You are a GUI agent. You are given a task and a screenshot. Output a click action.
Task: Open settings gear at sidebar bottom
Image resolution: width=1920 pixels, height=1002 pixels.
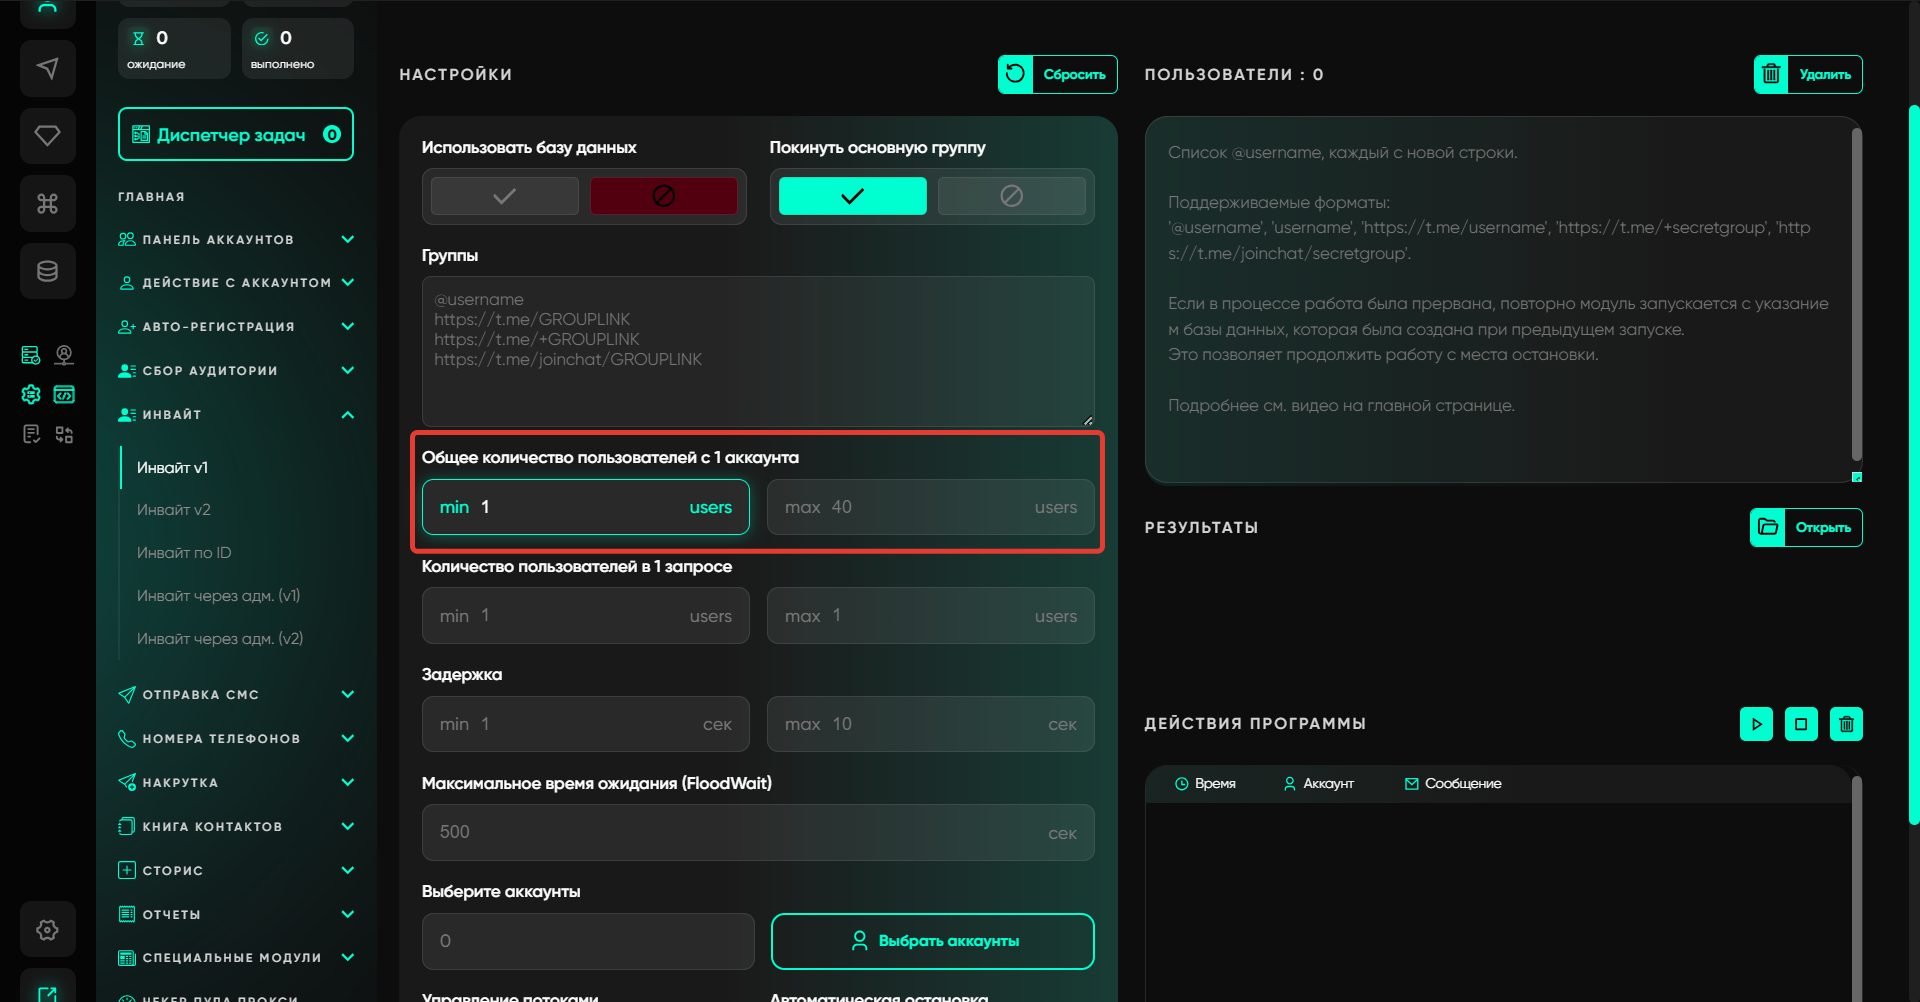pos(47,930)
